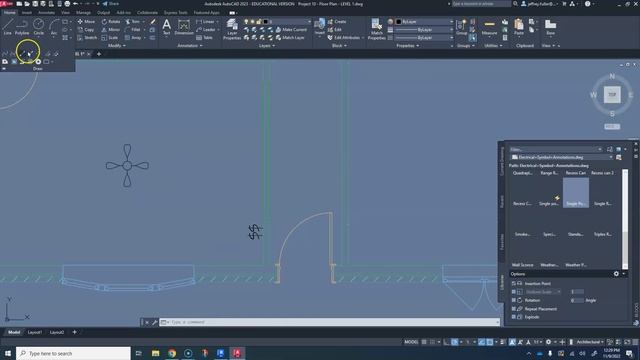Click the taskbar search box
Viewport: 640px width, 360px height.
click(73, 353)
